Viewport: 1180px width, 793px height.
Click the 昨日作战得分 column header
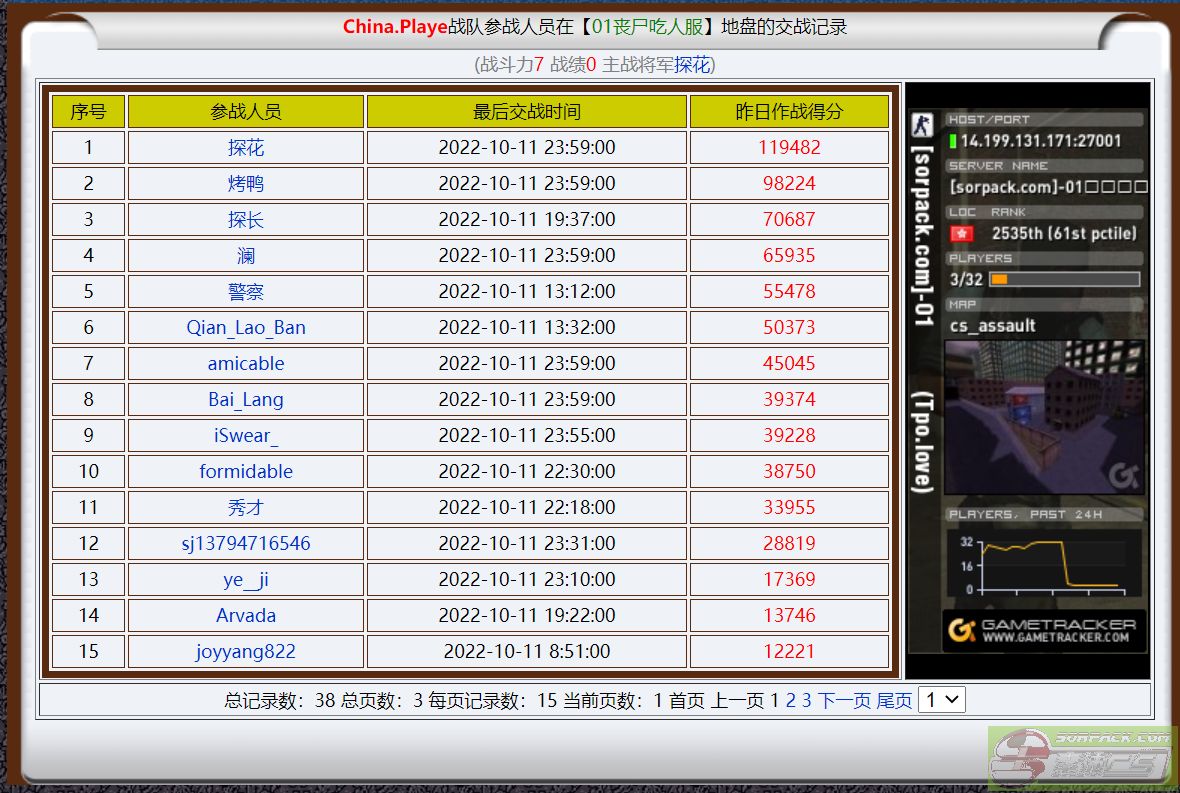click(x=789, y=112)
